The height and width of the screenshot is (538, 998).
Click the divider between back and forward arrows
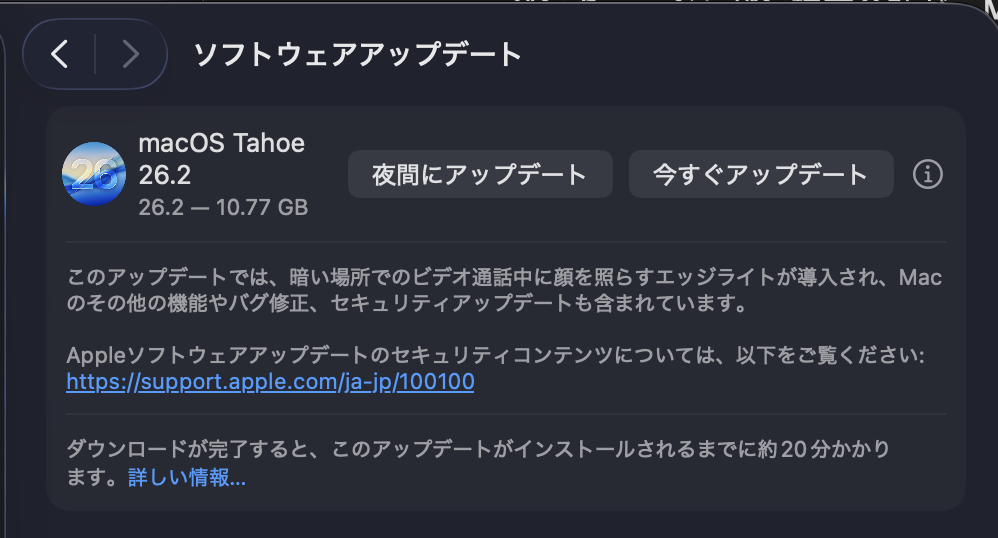[95, 54]
